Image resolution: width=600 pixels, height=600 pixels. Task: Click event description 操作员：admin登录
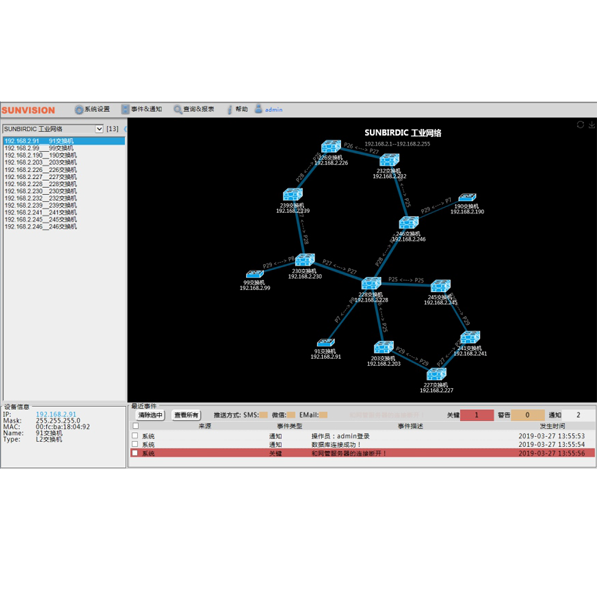pos(340,436)
